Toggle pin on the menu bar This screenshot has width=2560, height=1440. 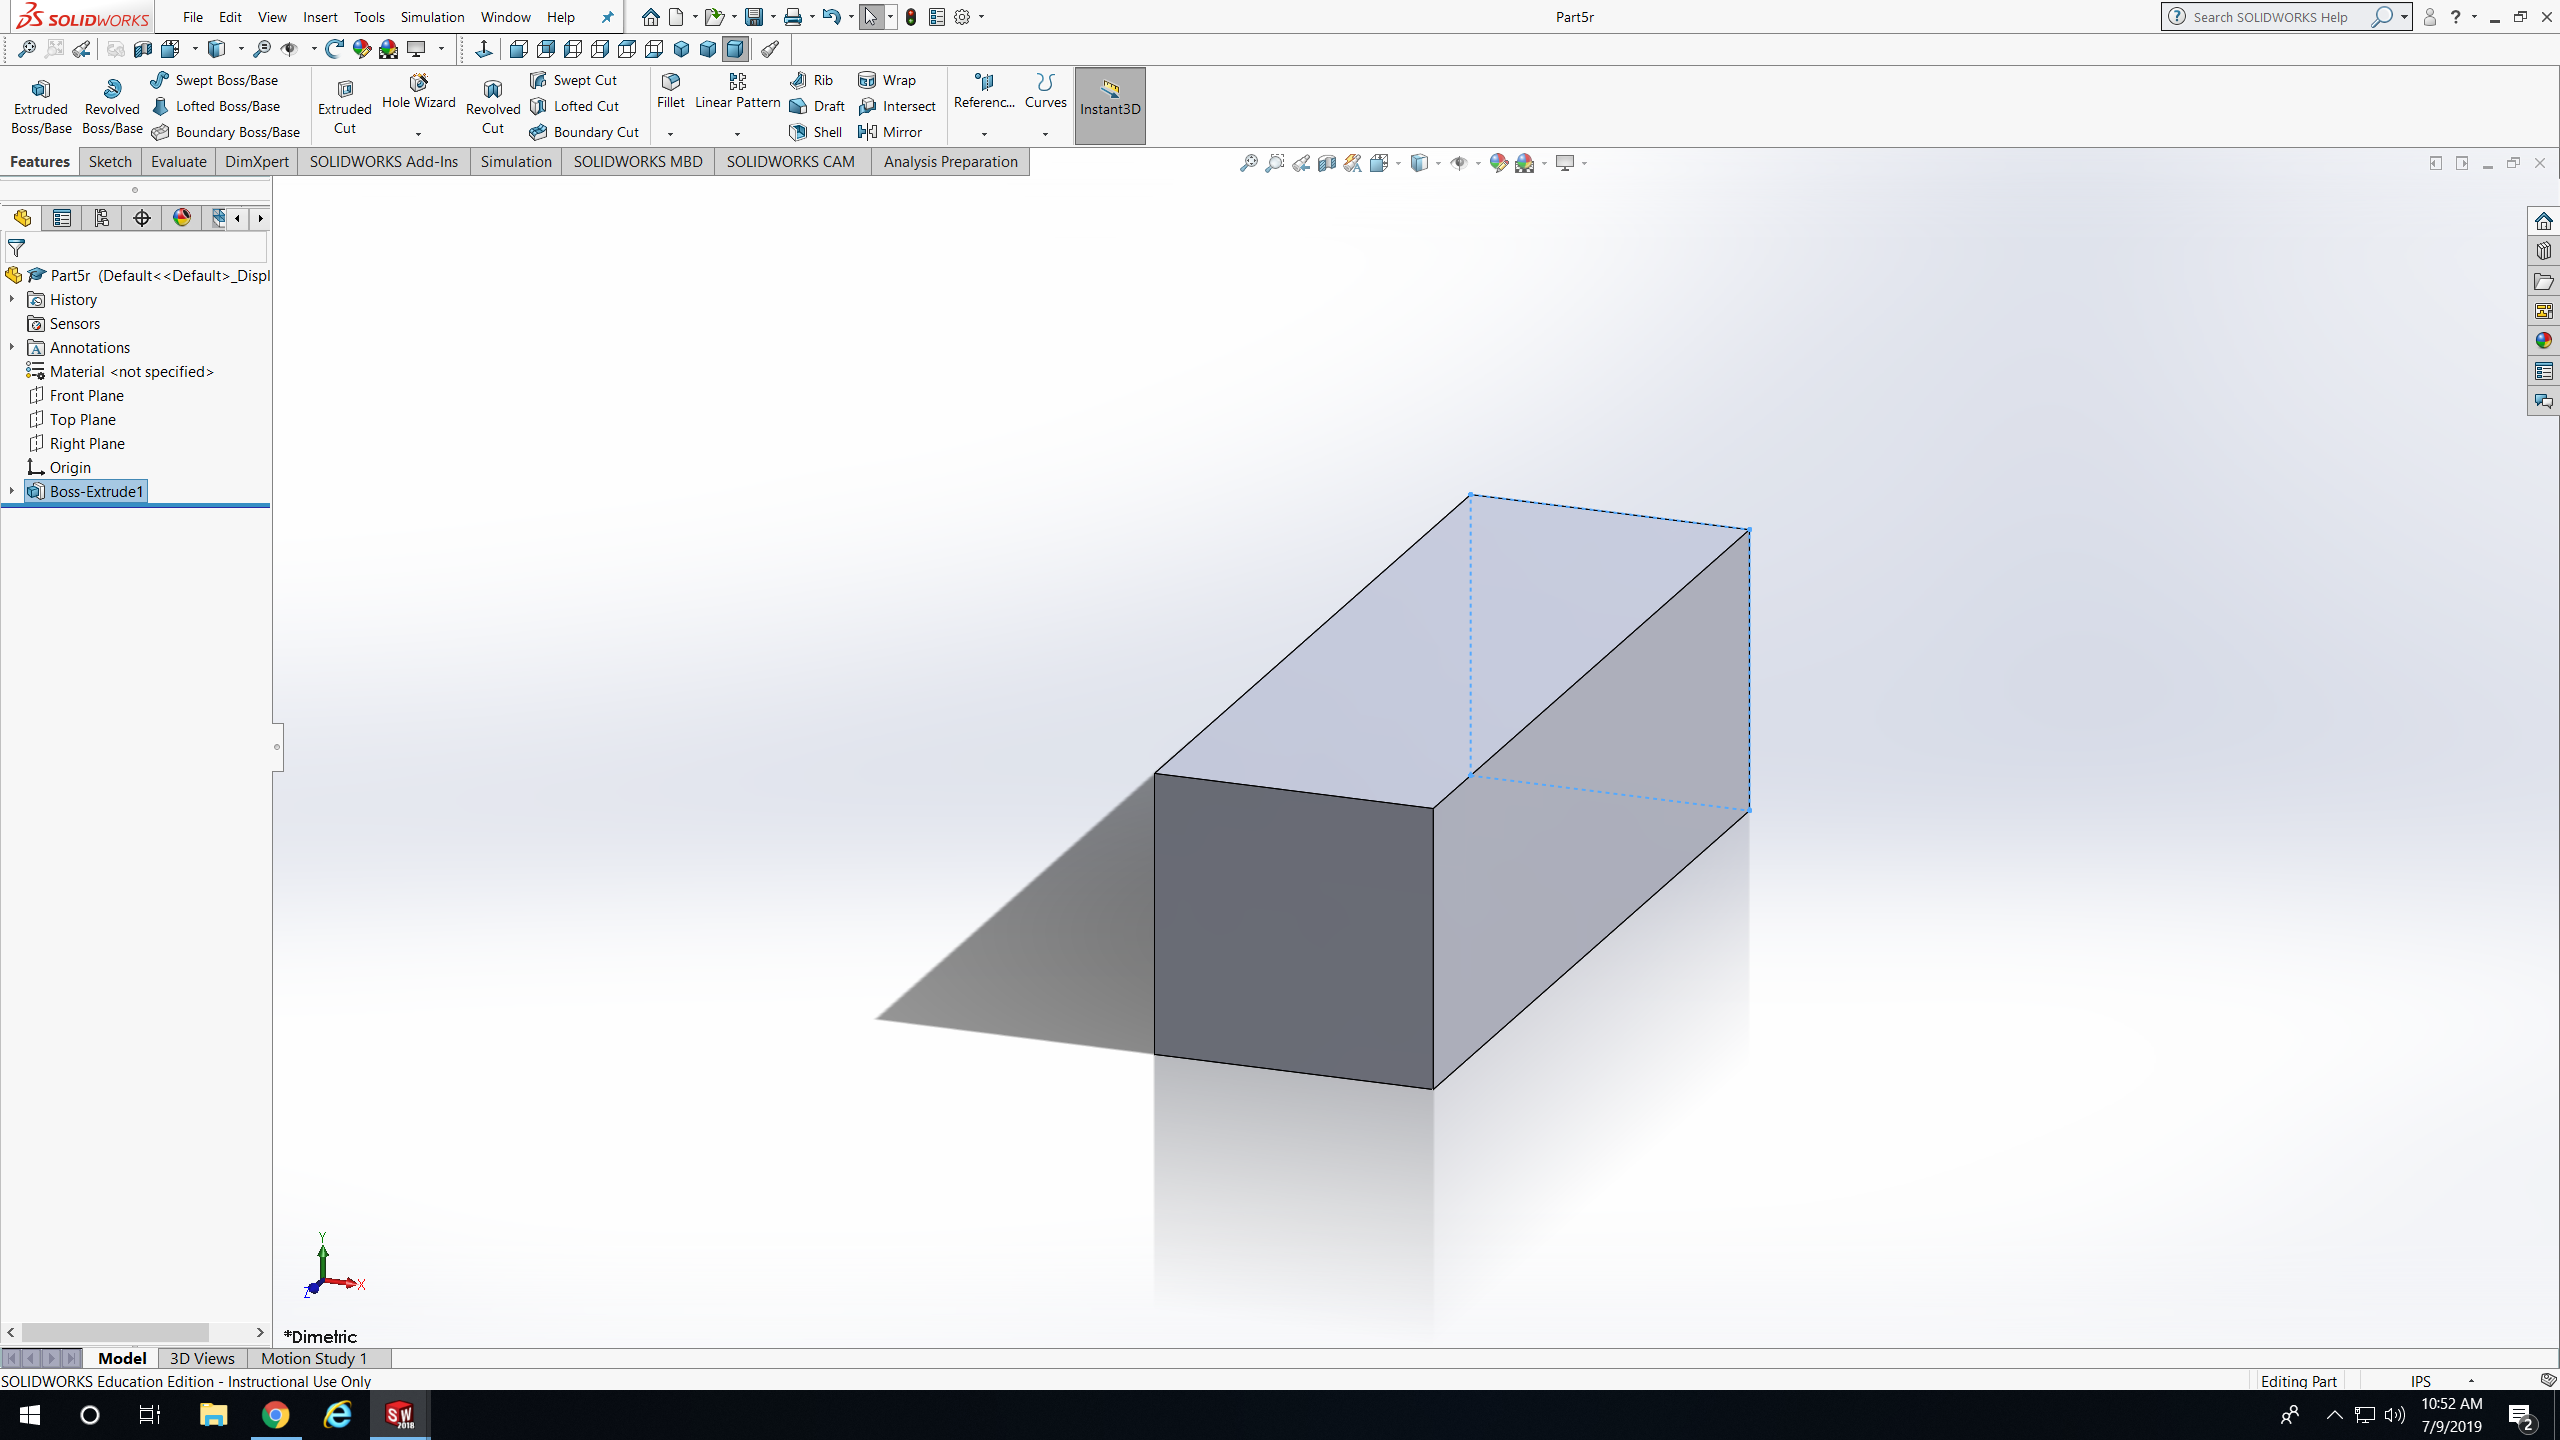[x=607, y=17]
